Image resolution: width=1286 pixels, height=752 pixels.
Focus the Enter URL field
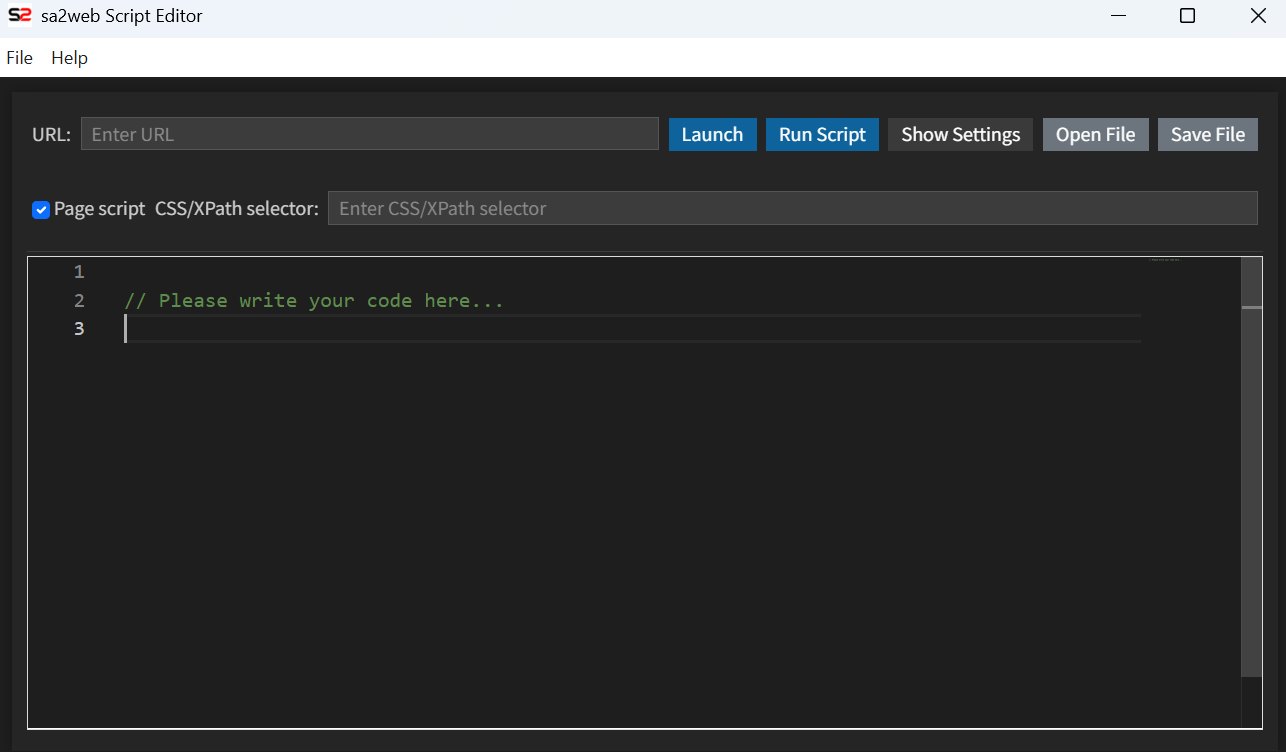tap(370, 134)
